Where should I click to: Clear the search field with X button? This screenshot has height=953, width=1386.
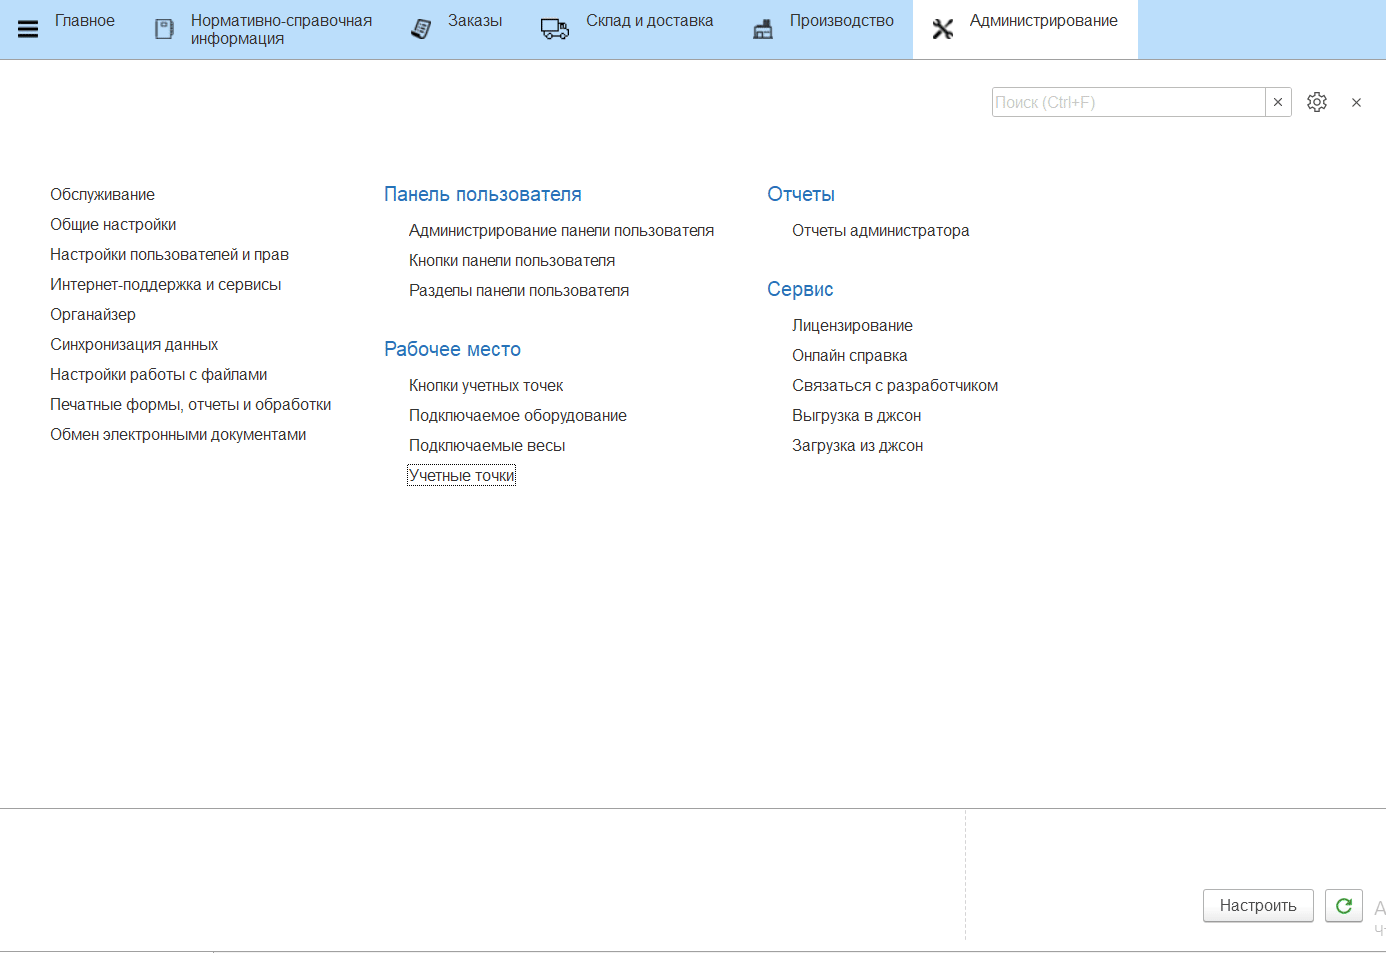click(1278, 102)
